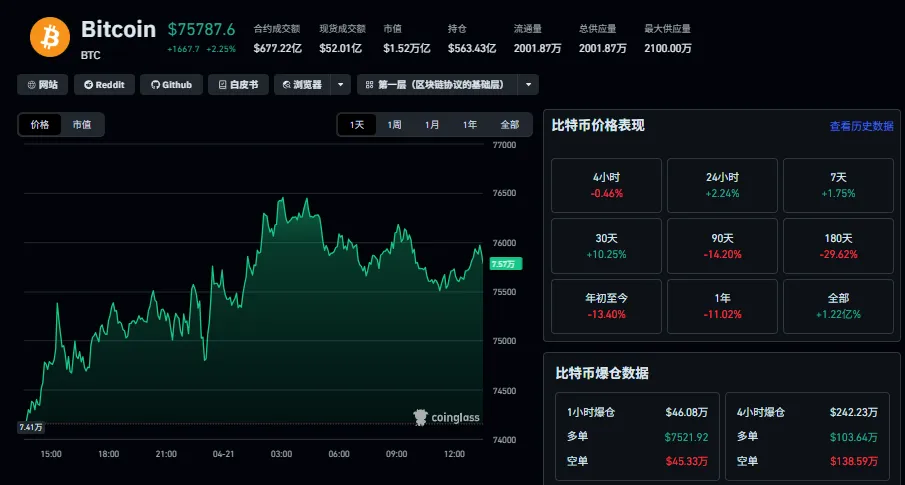Screen dimensions: 905x485
Task: Click the +2.25% change text
Action: 221,49
